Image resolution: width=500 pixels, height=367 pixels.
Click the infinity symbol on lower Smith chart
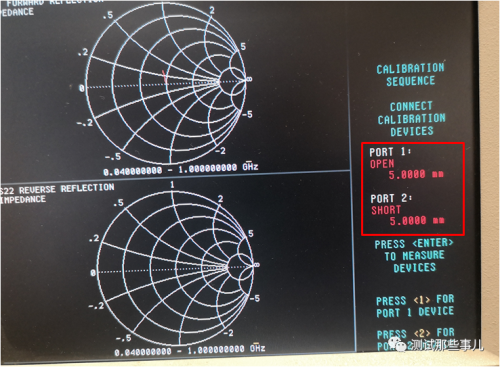click(x=257, y=265)
